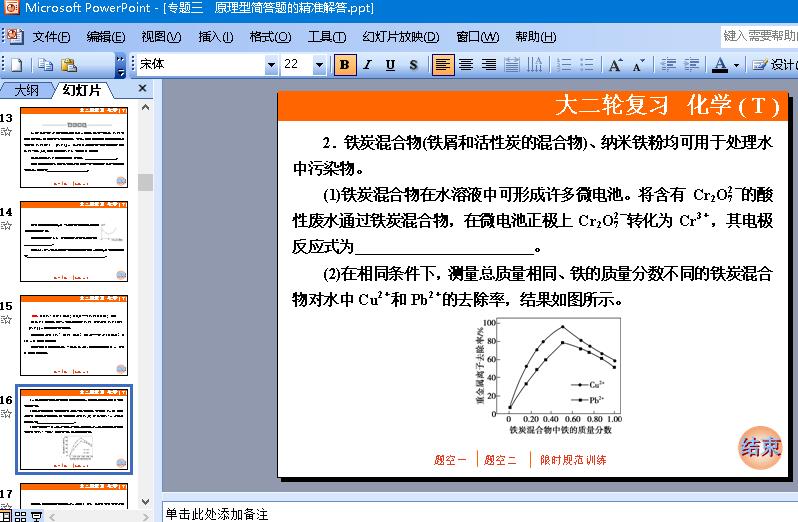The image size is (798, 522).
Task: Open the font name dropdown
Action: [271, 65]
